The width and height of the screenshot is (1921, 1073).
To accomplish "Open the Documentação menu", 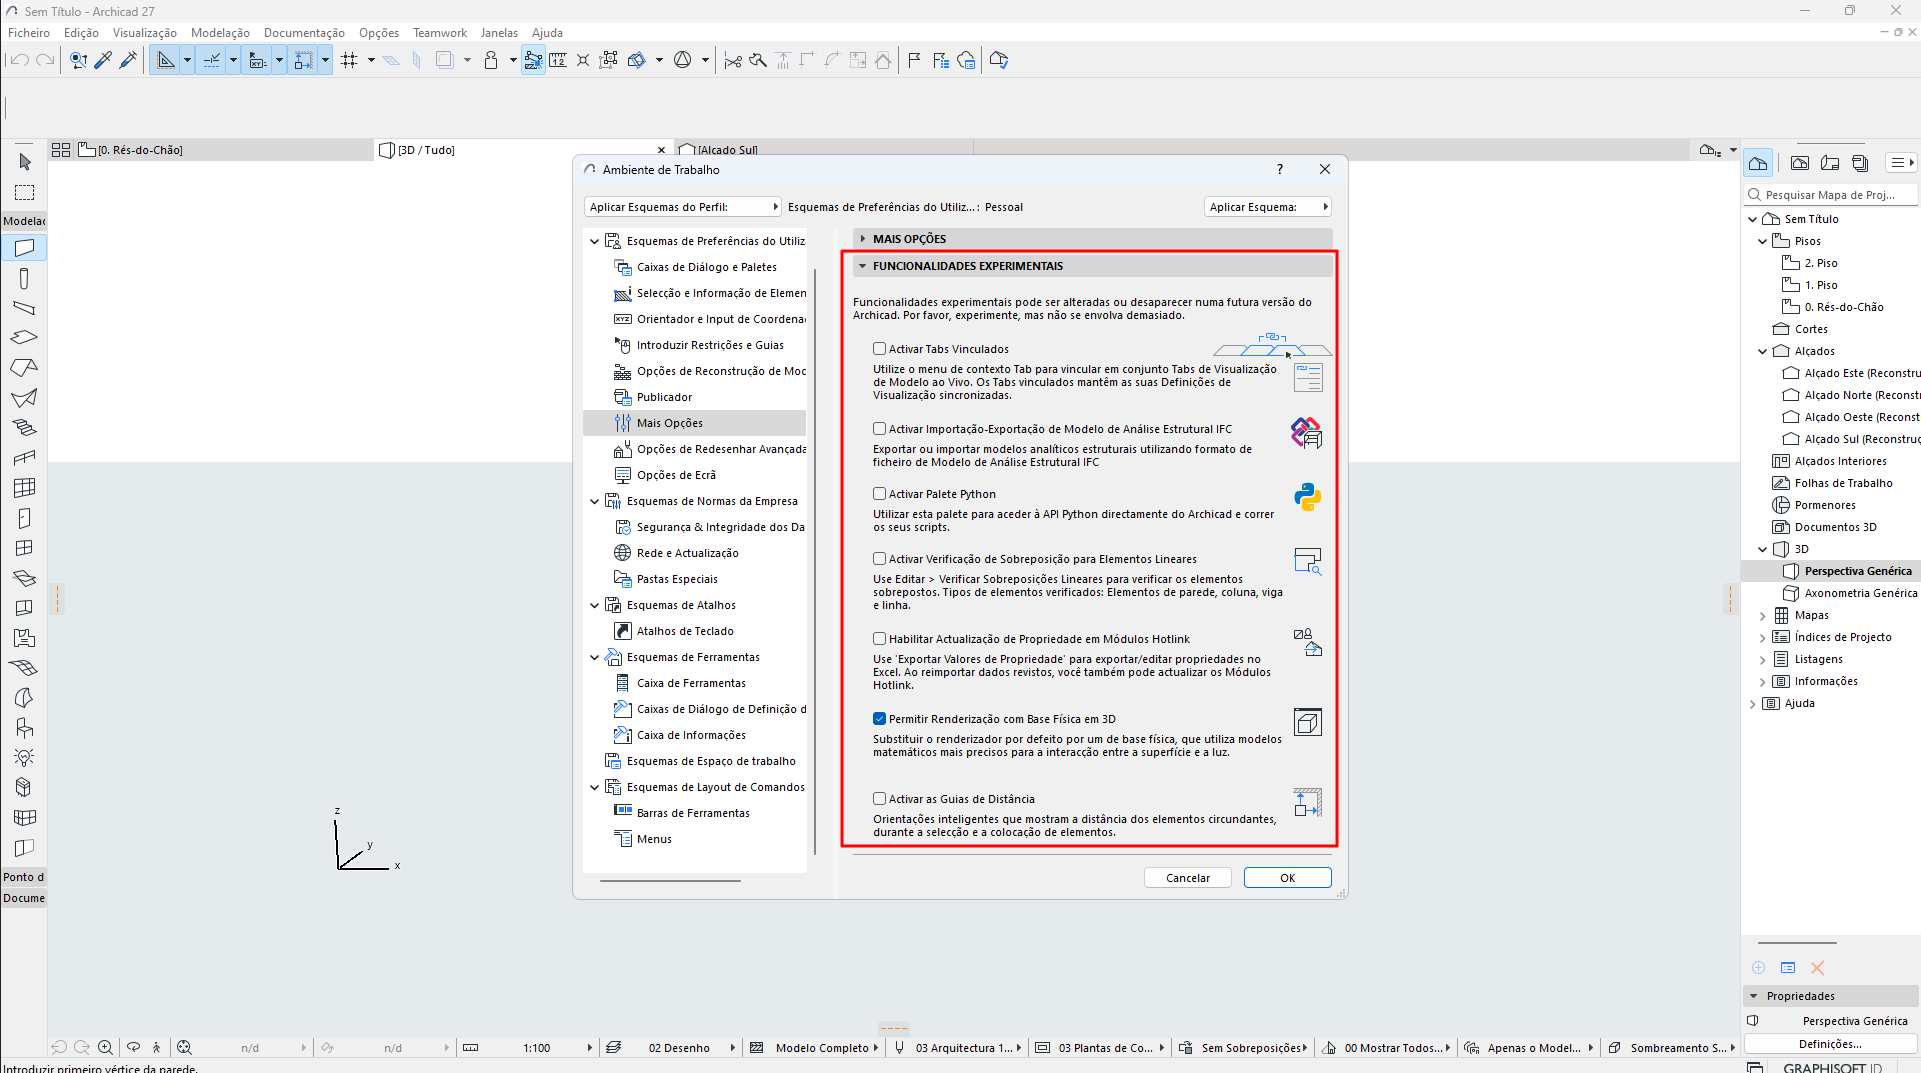I will pos(304,33).
